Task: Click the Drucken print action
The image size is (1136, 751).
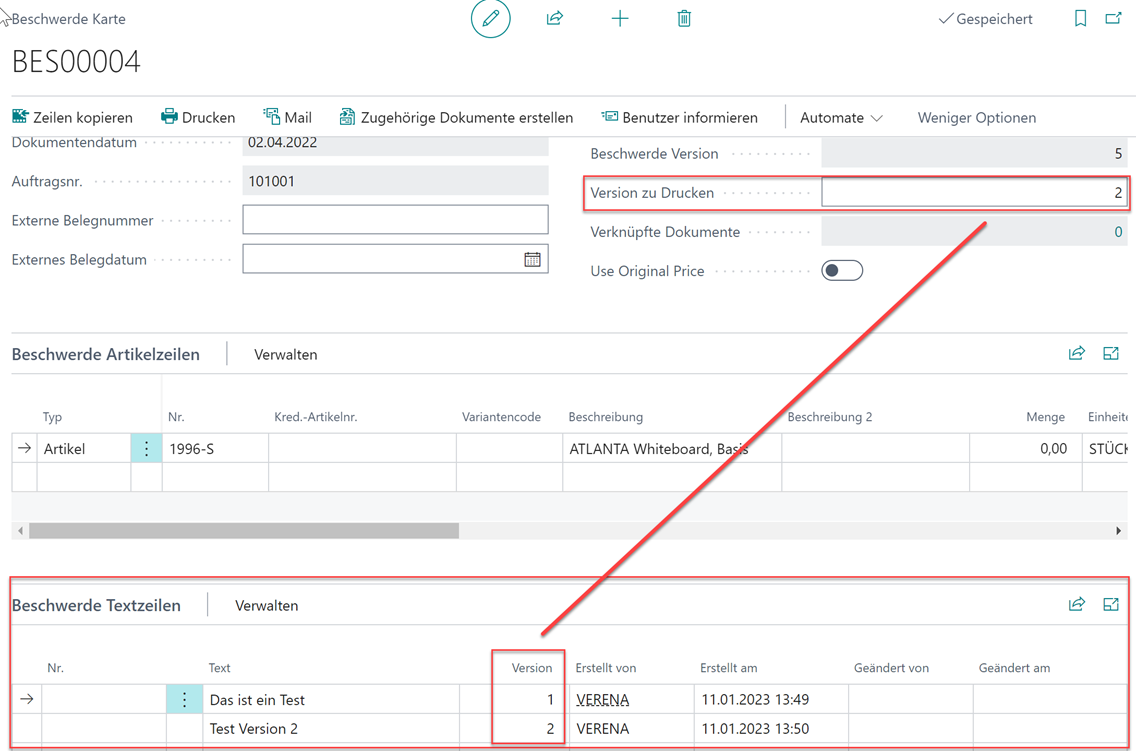Action: click(x=198, y=117)
